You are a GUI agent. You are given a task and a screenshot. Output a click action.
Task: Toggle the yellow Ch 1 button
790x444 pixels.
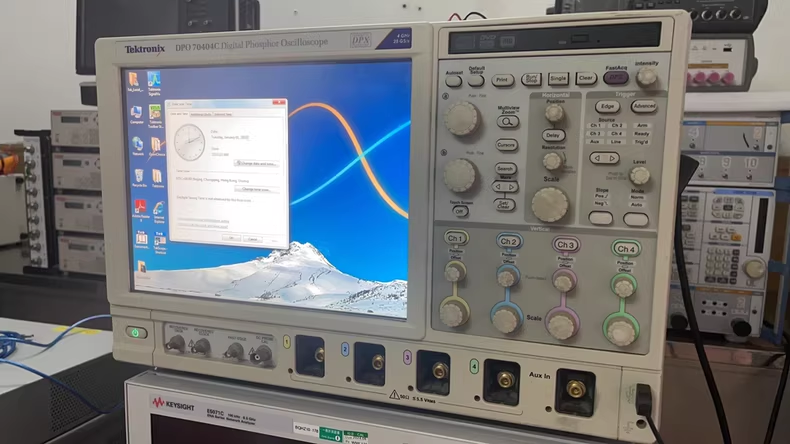(x=456, y=238)
